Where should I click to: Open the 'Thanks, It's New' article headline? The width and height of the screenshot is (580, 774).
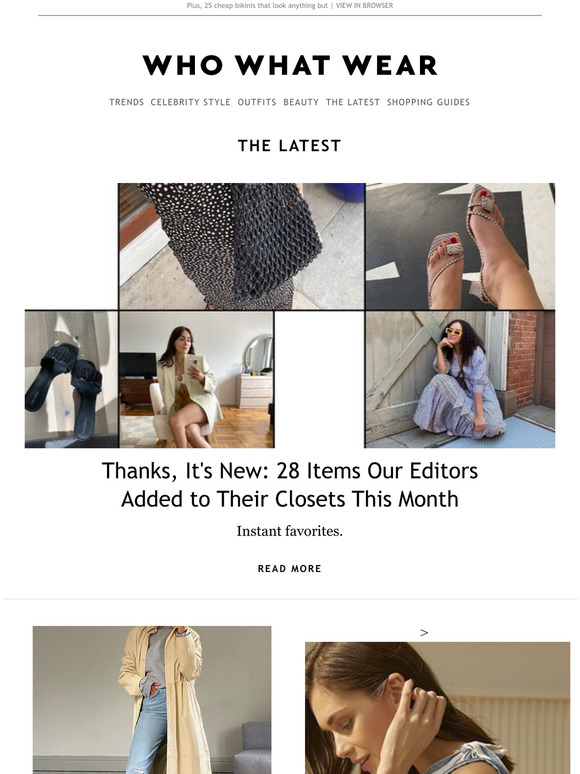[290, 485]
